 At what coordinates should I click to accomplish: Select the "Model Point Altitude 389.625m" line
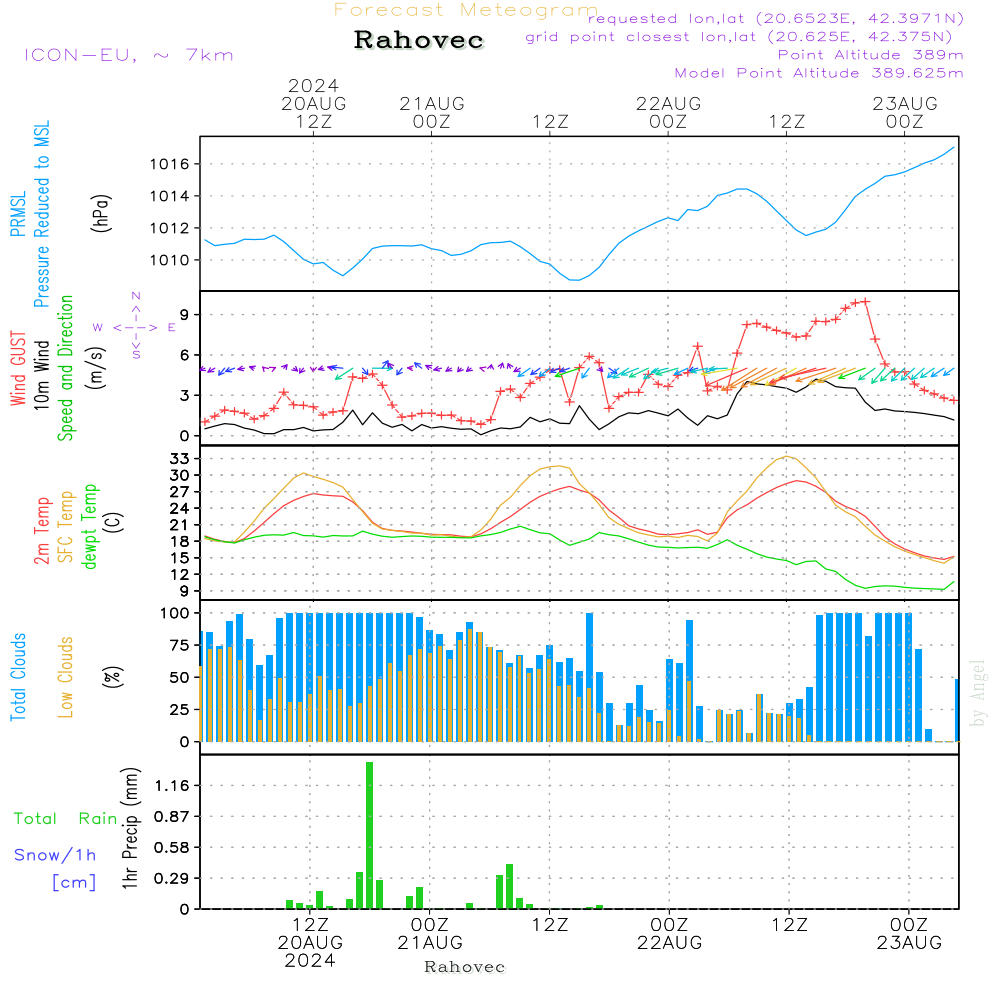(x=819, y=73)
